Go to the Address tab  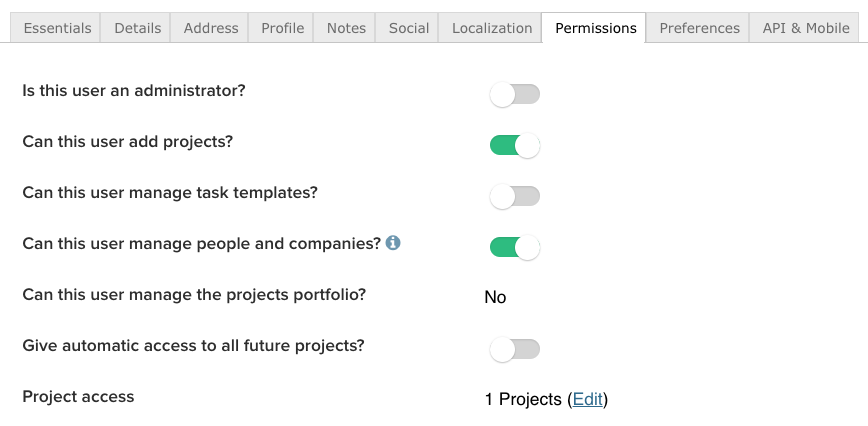tap(211, 28)
